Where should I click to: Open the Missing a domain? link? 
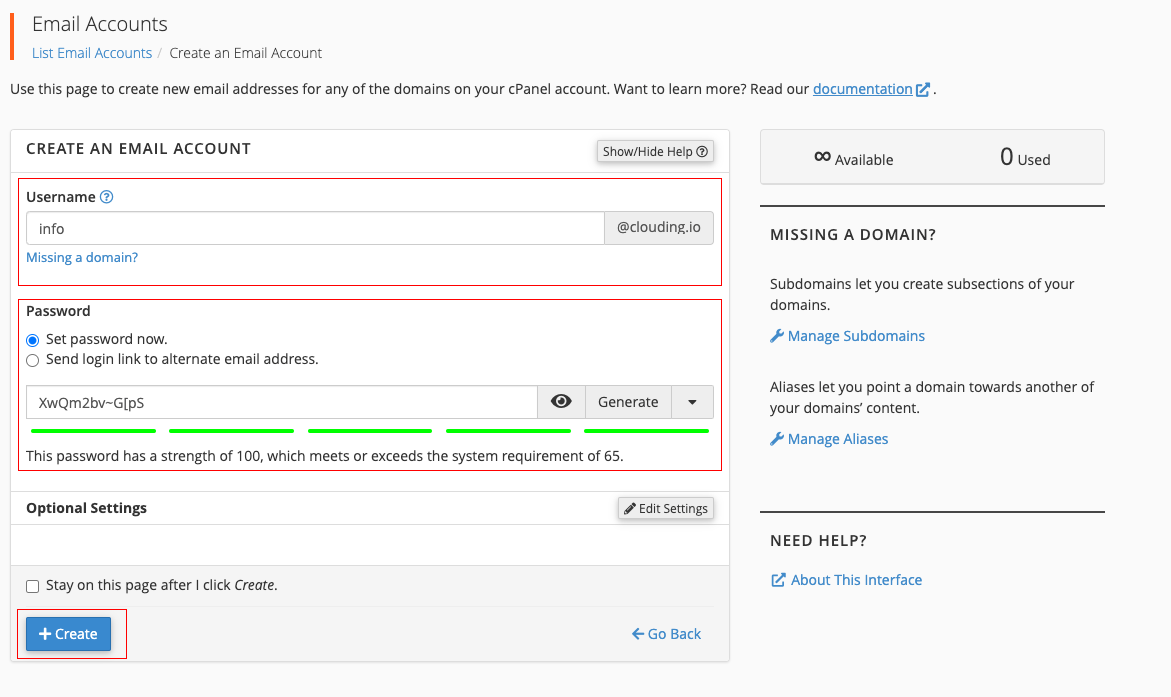82,258
